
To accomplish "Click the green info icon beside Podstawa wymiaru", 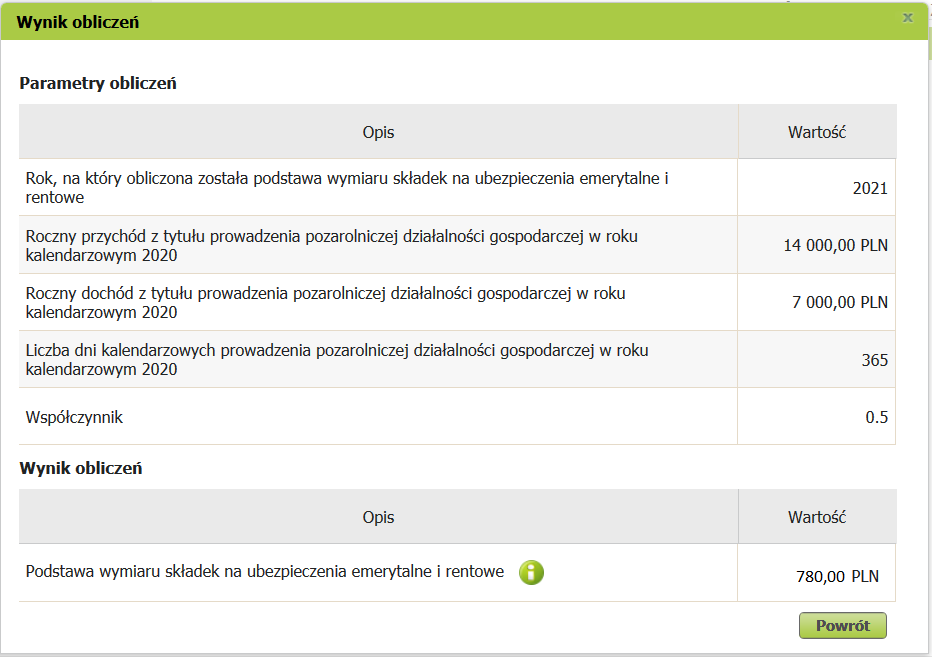I will pyautogui.click(x=532, y=572).
